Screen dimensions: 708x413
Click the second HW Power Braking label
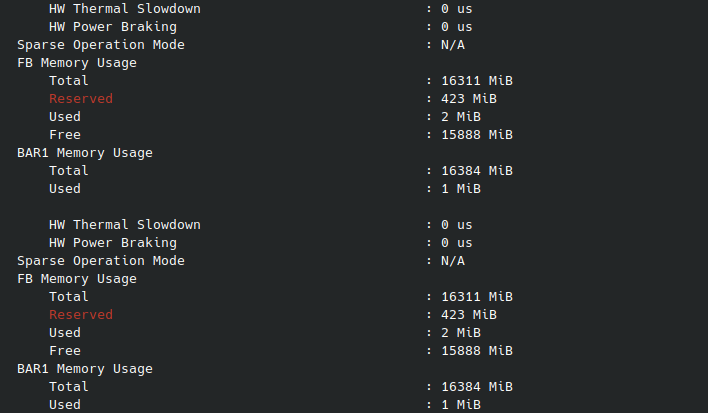click(113, 243)
